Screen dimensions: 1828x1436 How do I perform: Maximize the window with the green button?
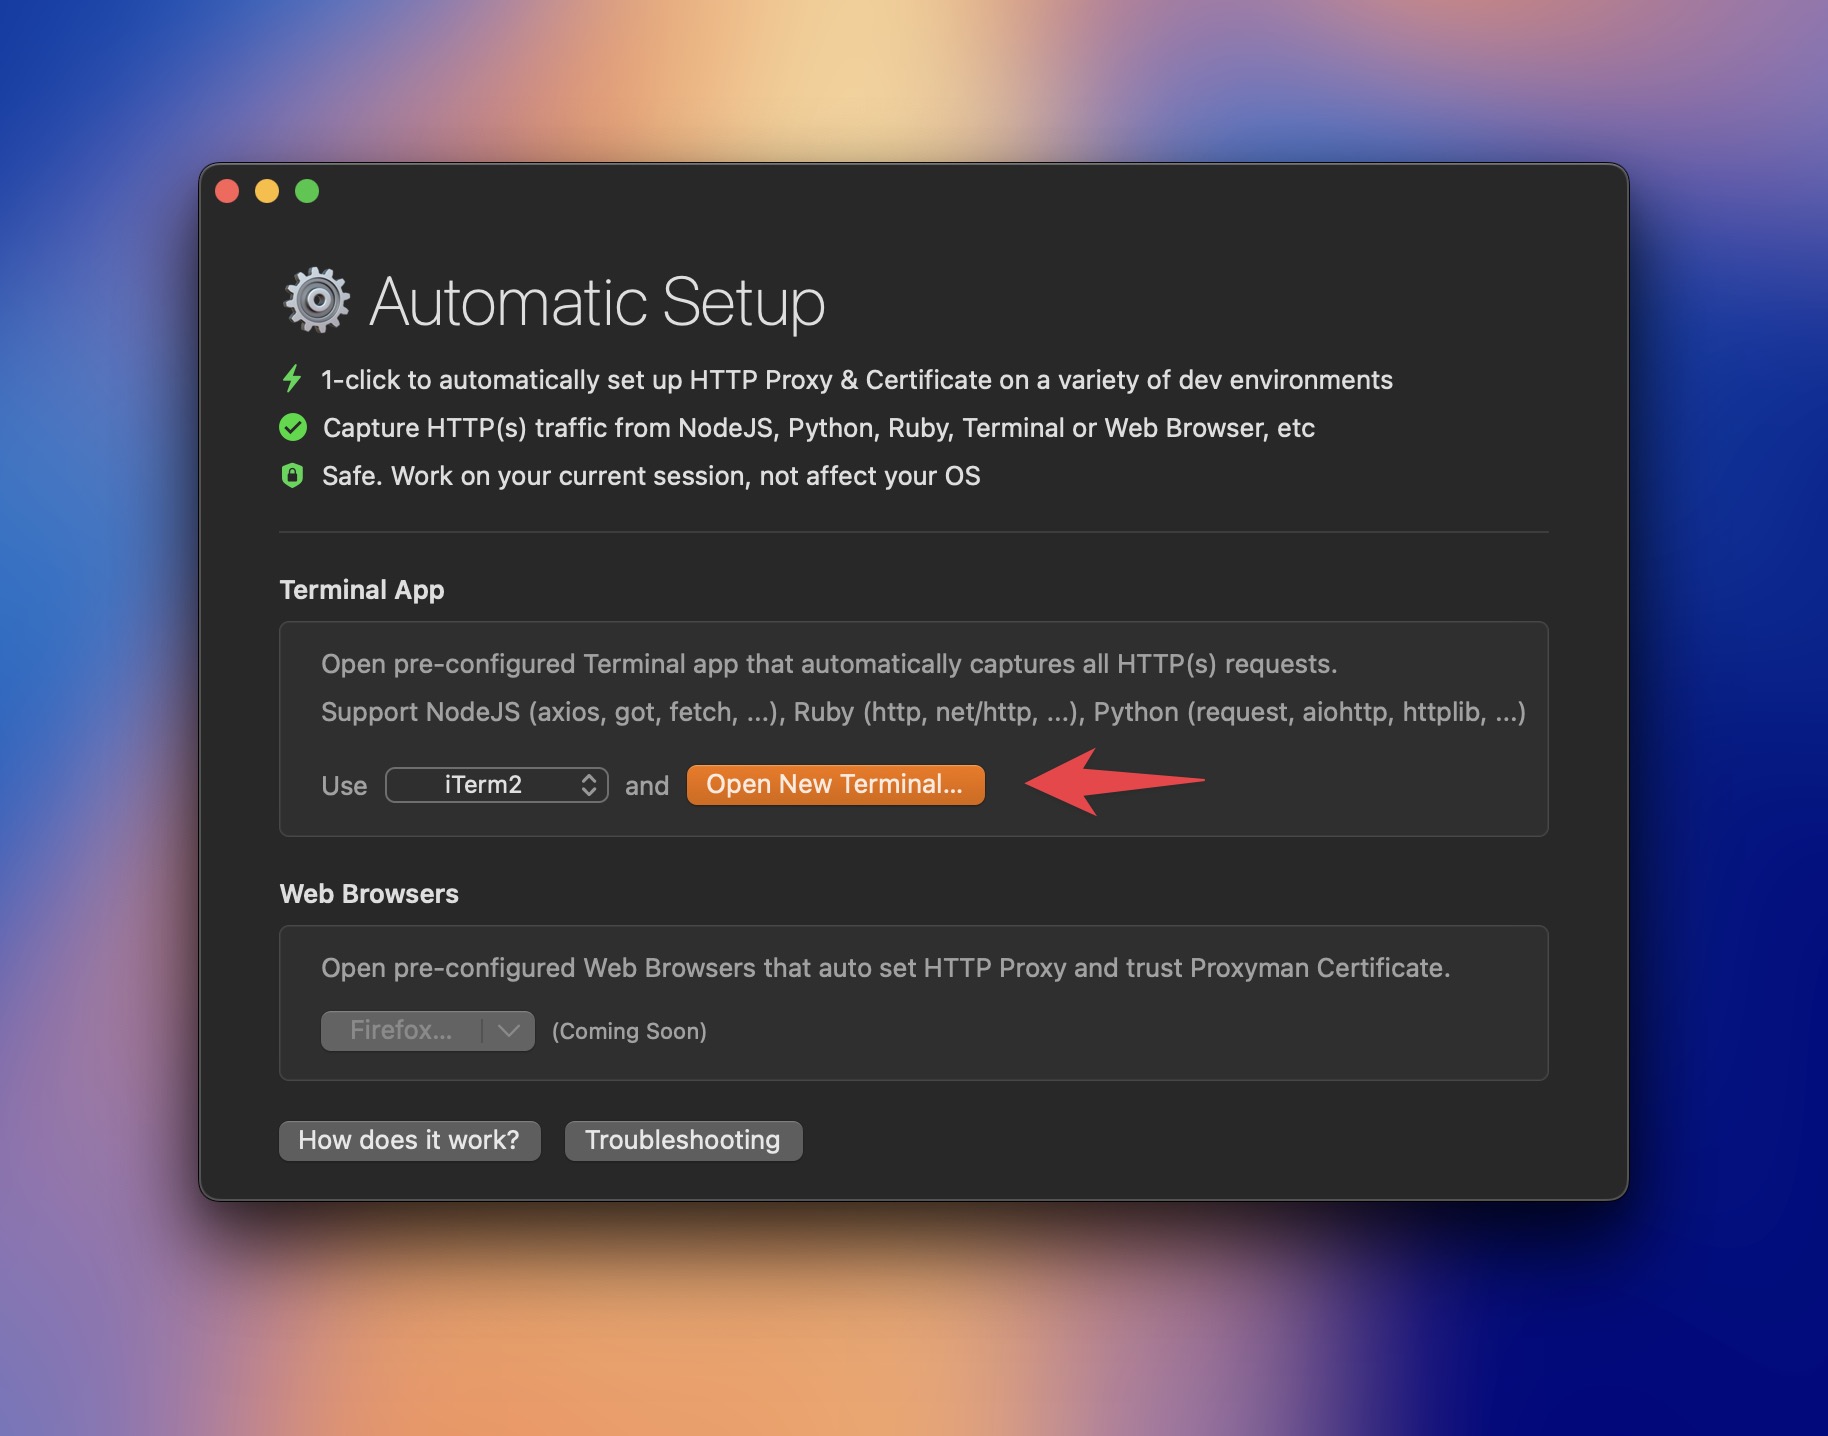coord(307,191)
